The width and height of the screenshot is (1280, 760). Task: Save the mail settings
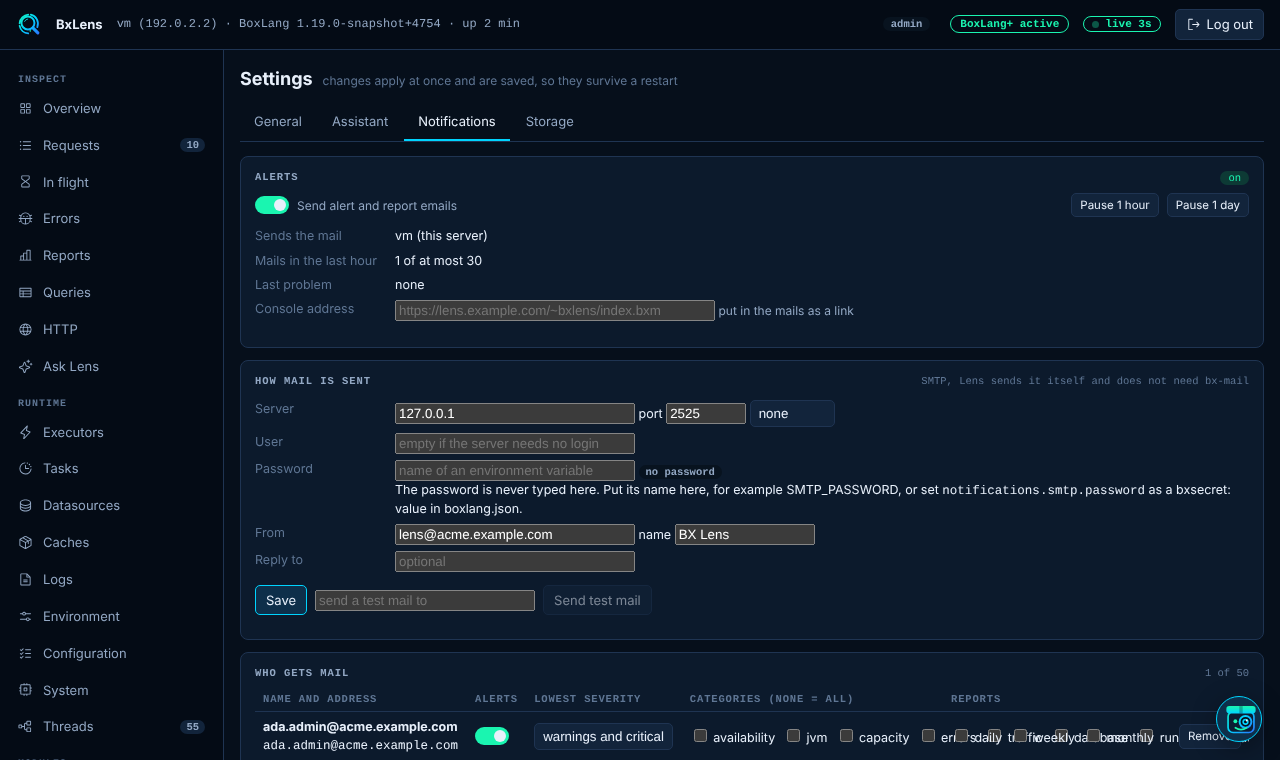tap(281, 600)
